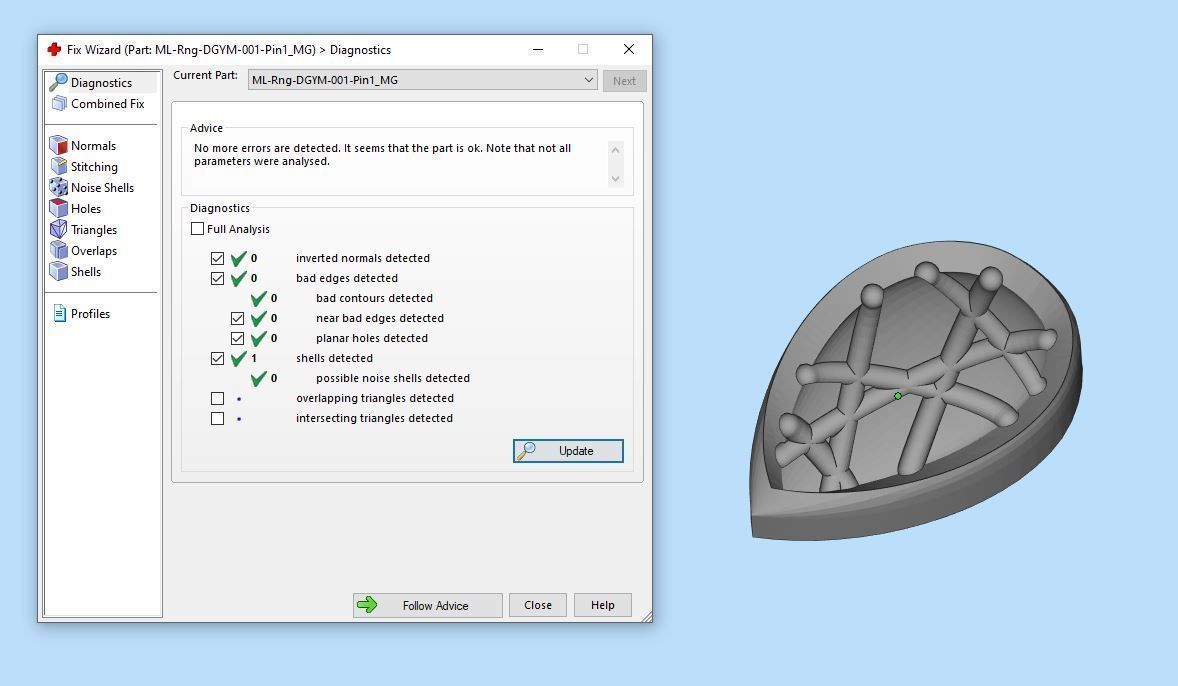Uncheck bad edges detected checkbox
Image resolution: width=1178 pixels, height=686 pixels.
[218, 278]
